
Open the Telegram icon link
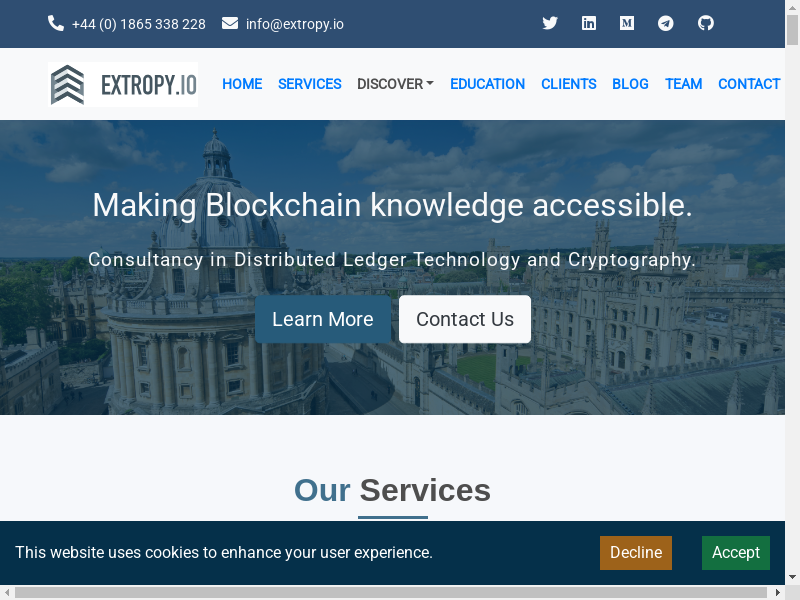click(x=665, y=23)
